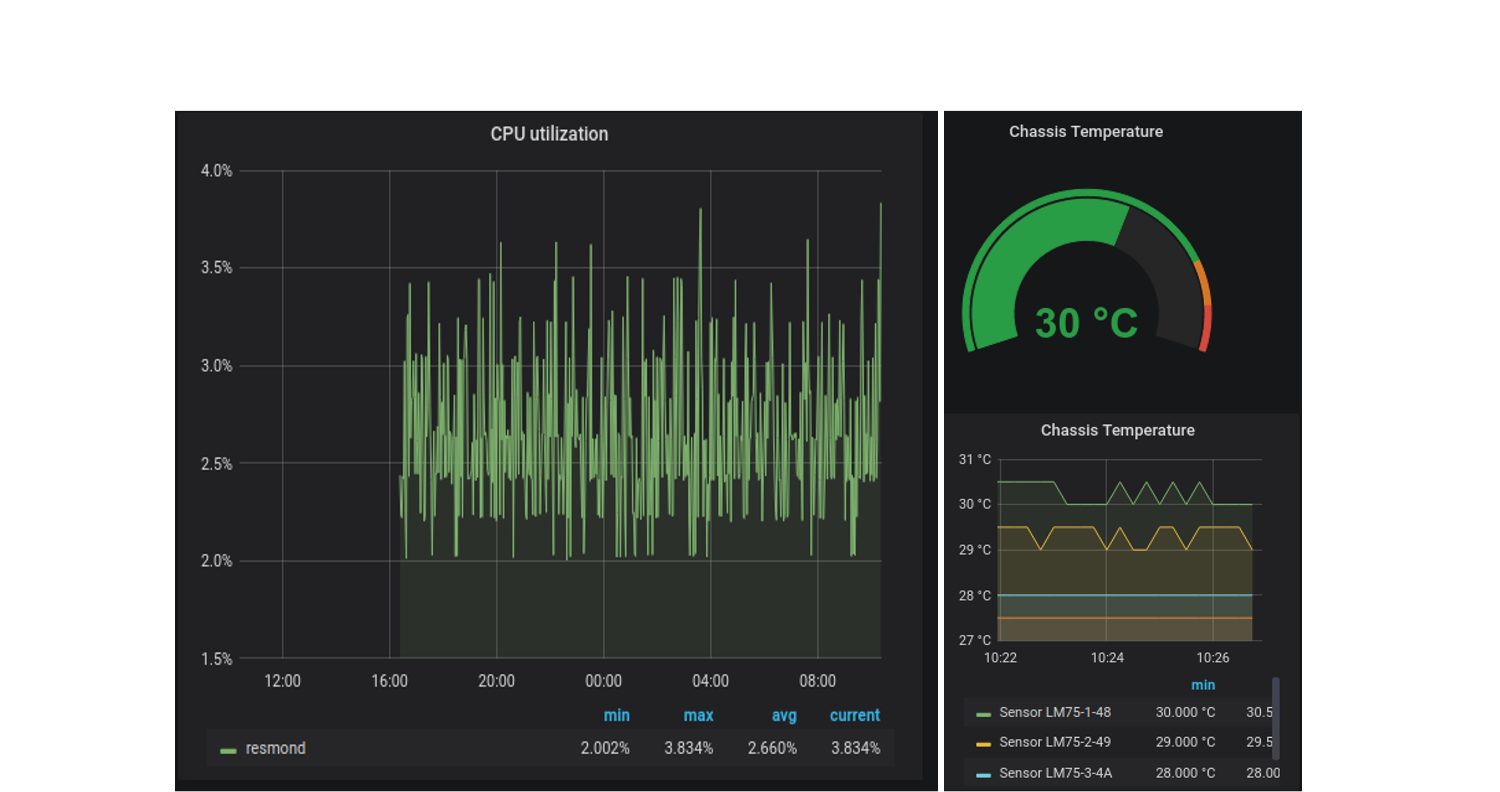The width and height of the screenshot is (1500, 792).
Task: Toggle Sensor LM75-2-49 series in legend
Action: pos(1055,742)
